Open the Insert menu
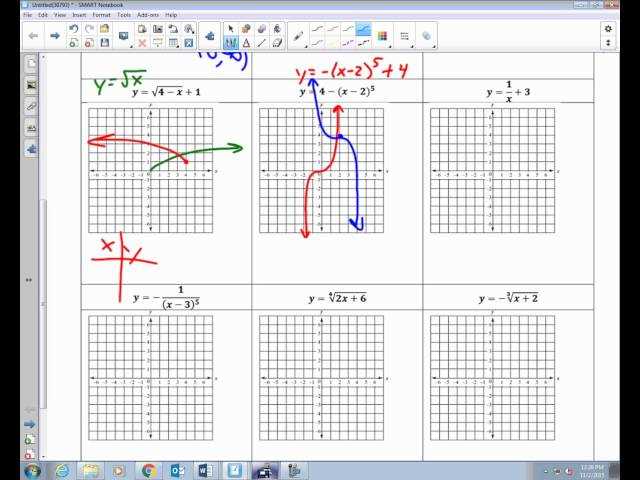Screen dimensions: 640x480 pyautogui.click(x=79, y=15)
